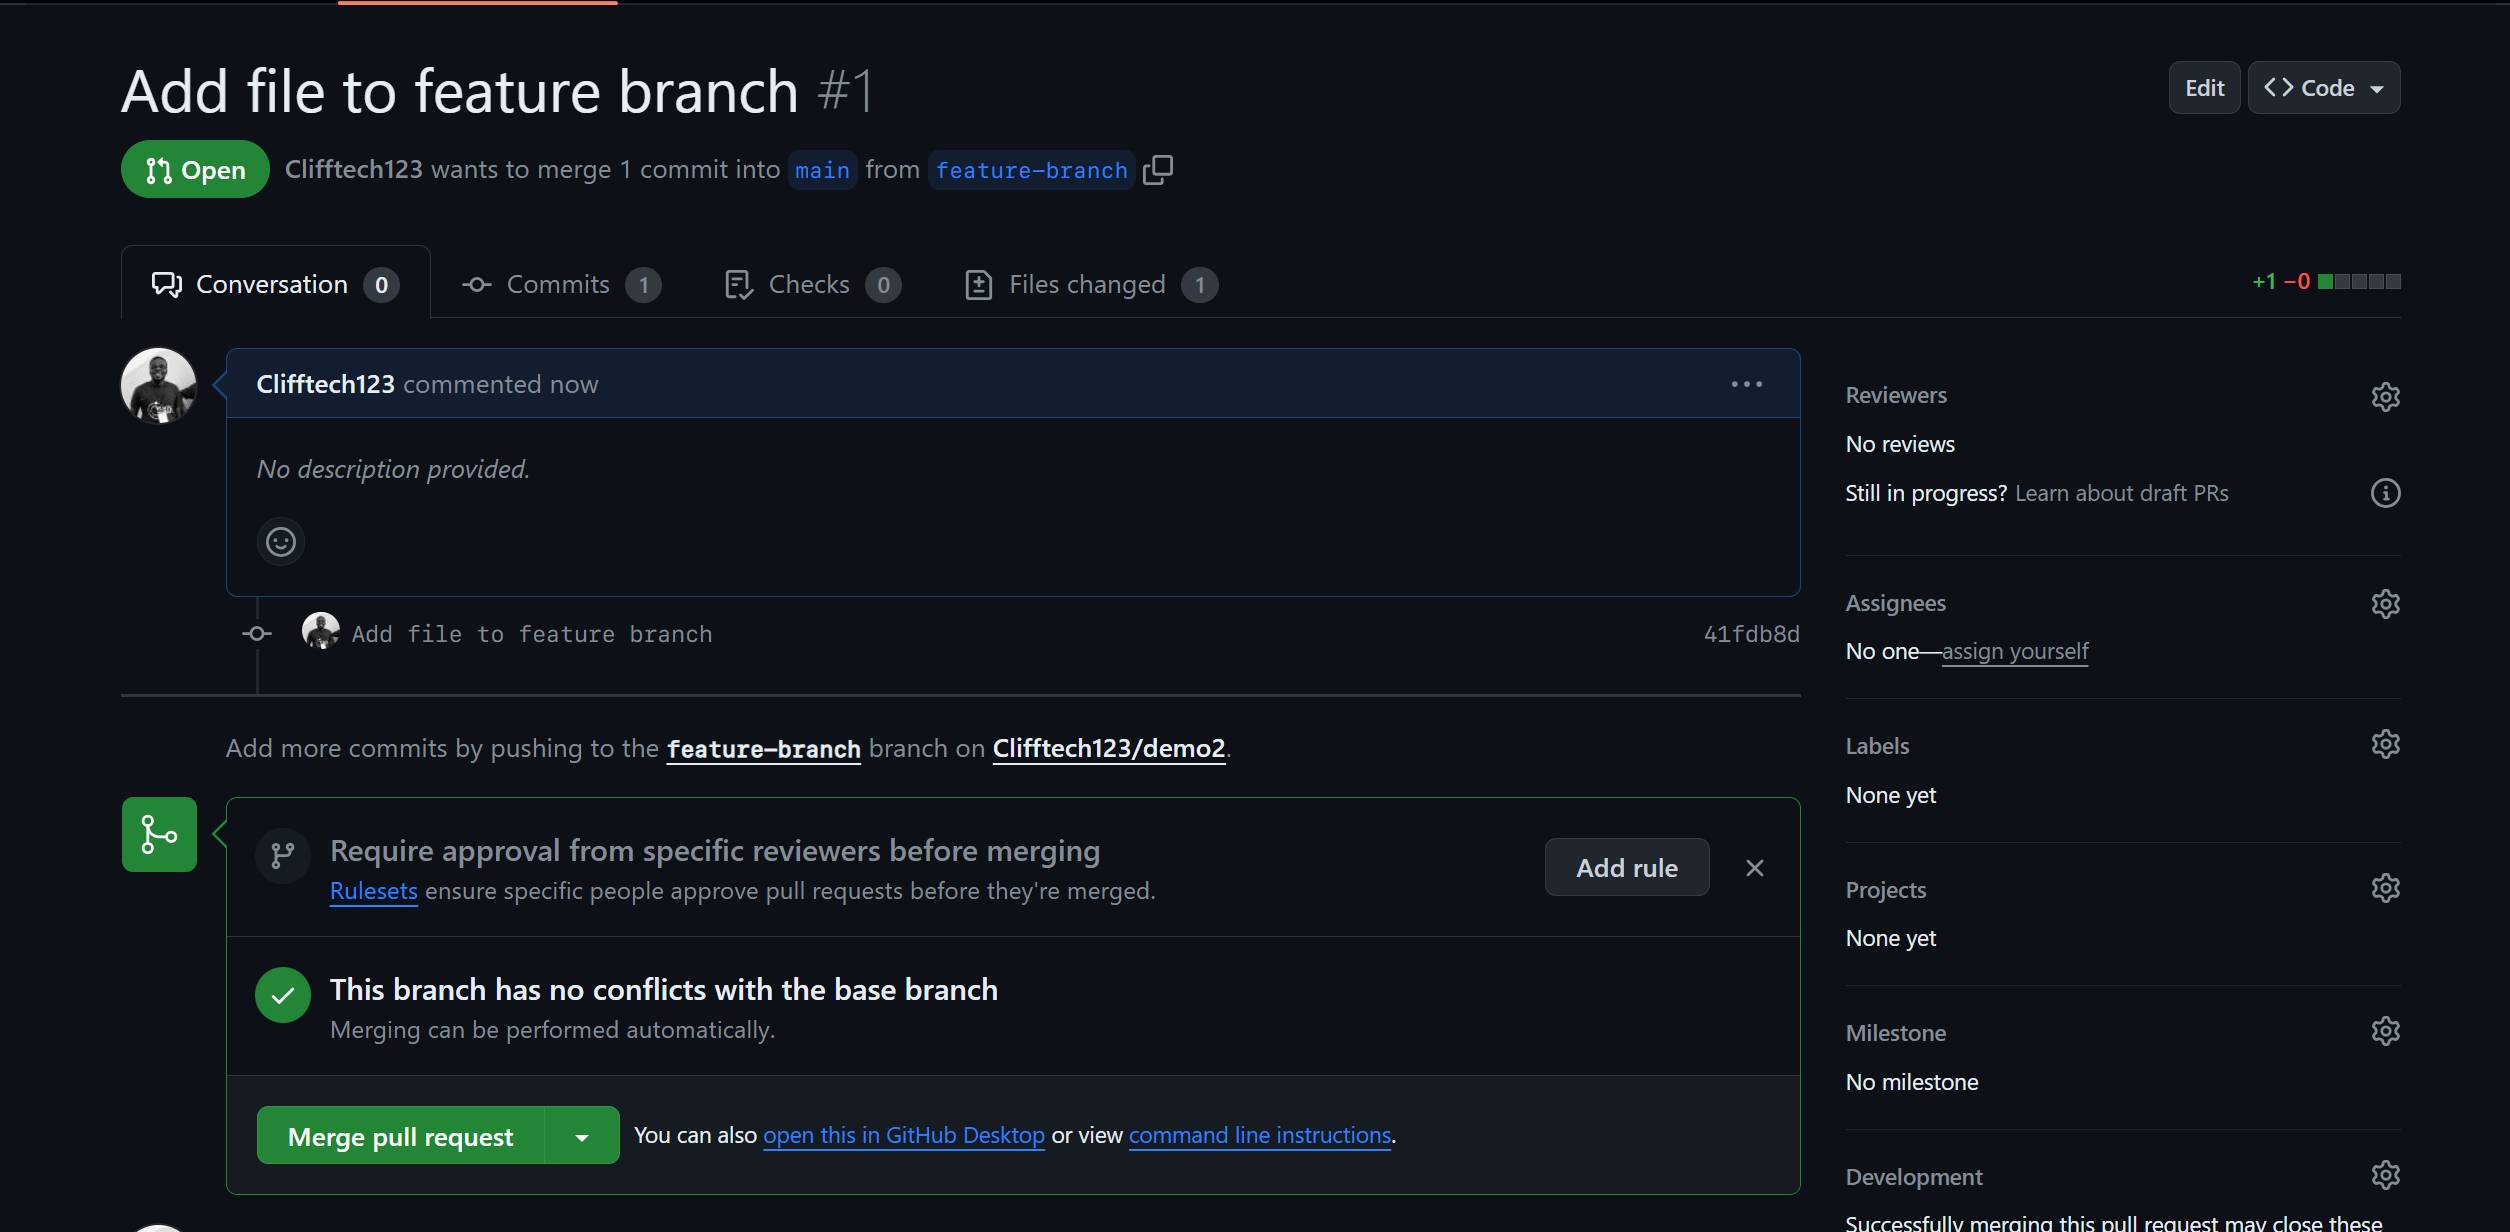Open Projects gear settings
Viewport: 2510px width, 1232px height.
point(2385,888)
